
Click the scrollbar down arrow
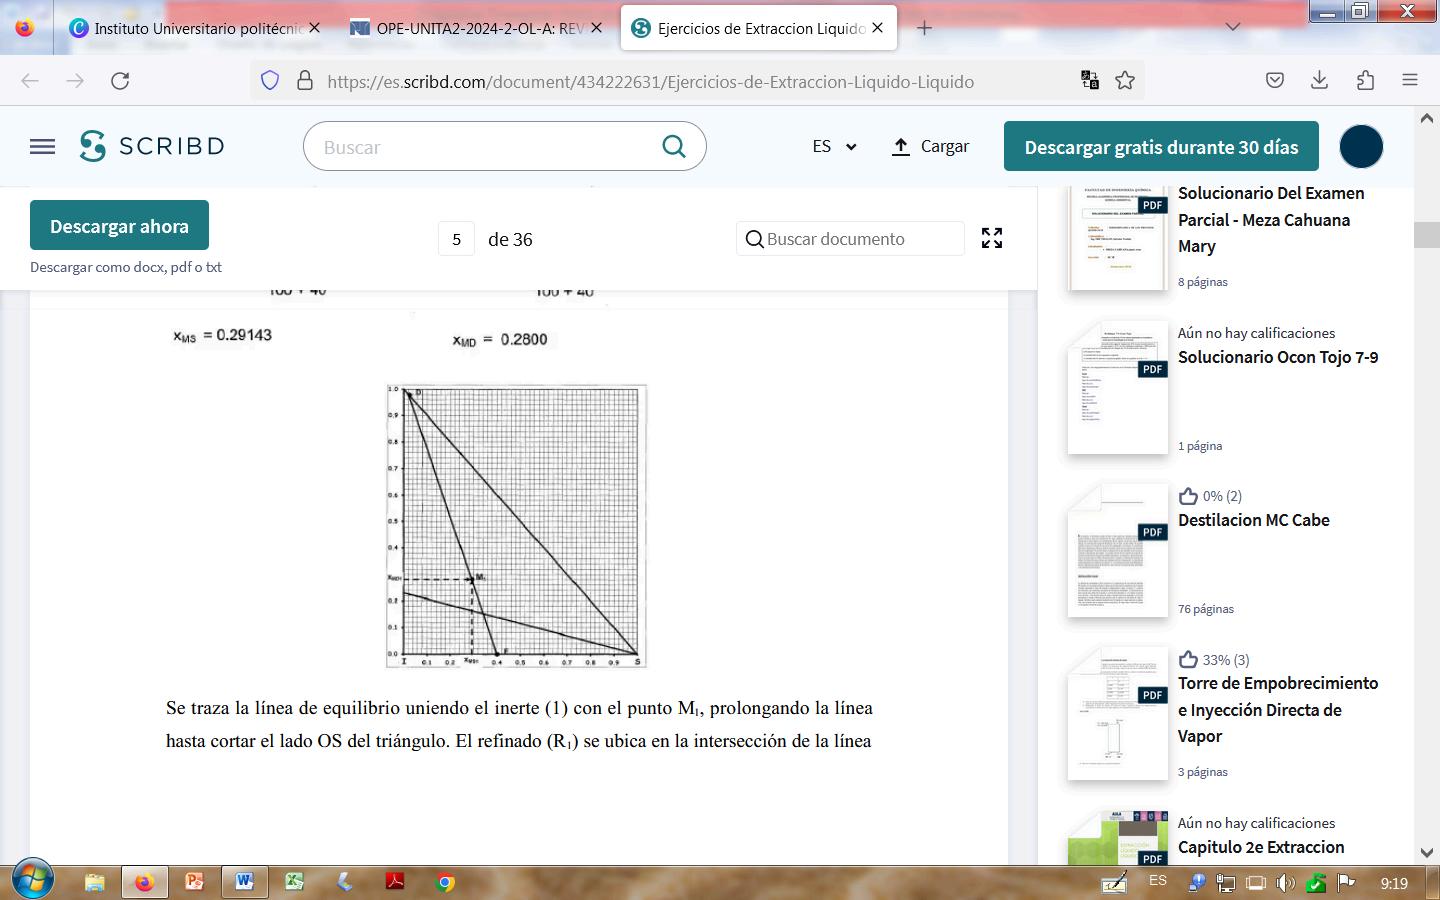point(1427,853)
